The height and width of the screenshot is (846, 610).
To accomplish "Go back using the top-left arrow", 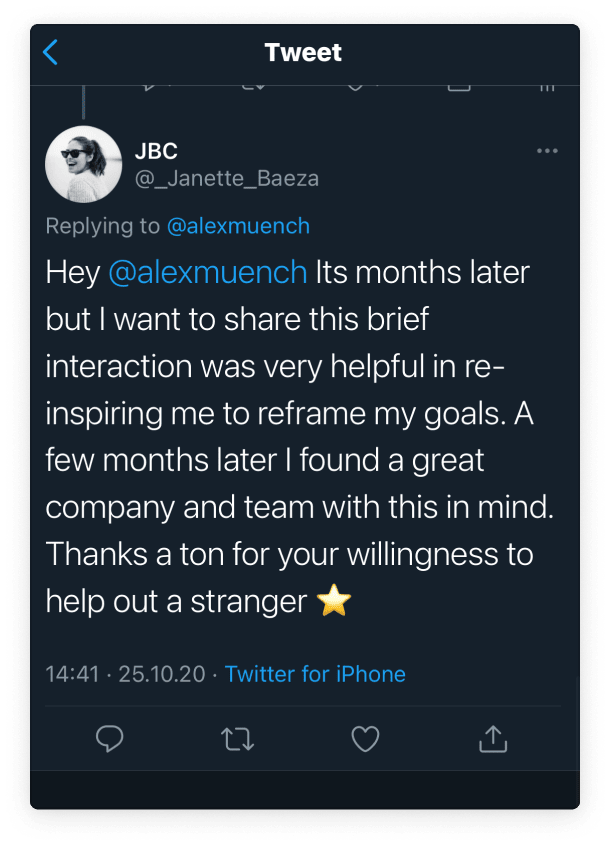I will (x=51, y=53).
